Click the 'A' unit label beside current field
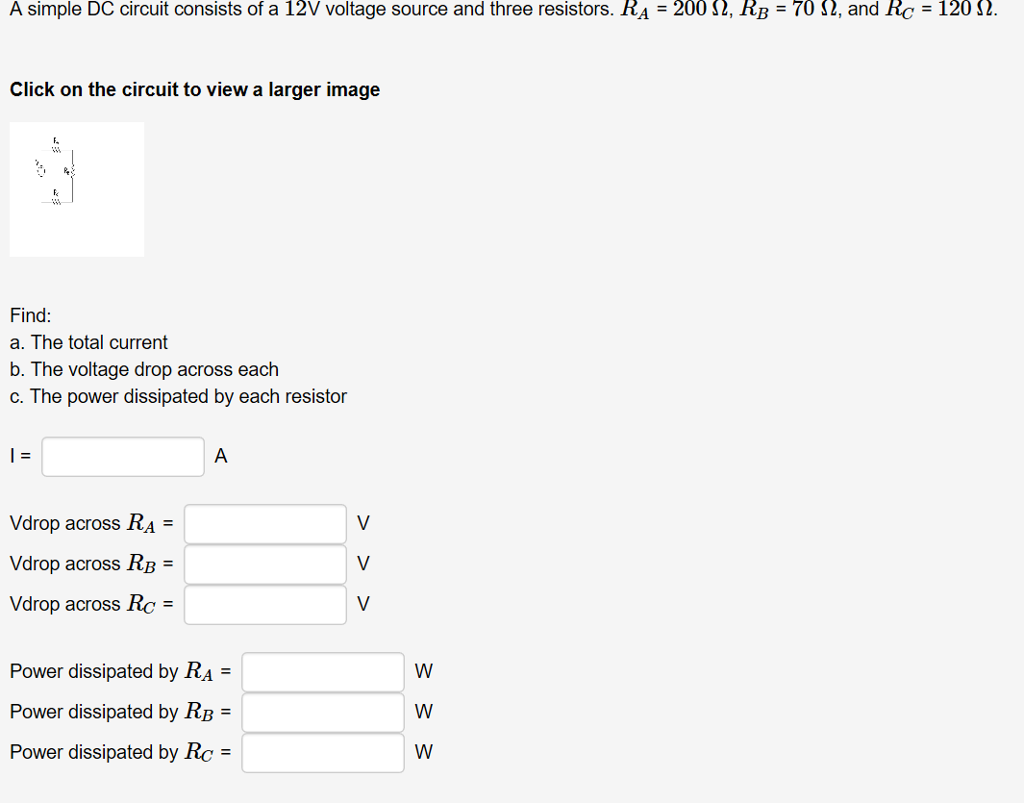The width and height of the screenshot is (1024, 803). tap(221, 457)
